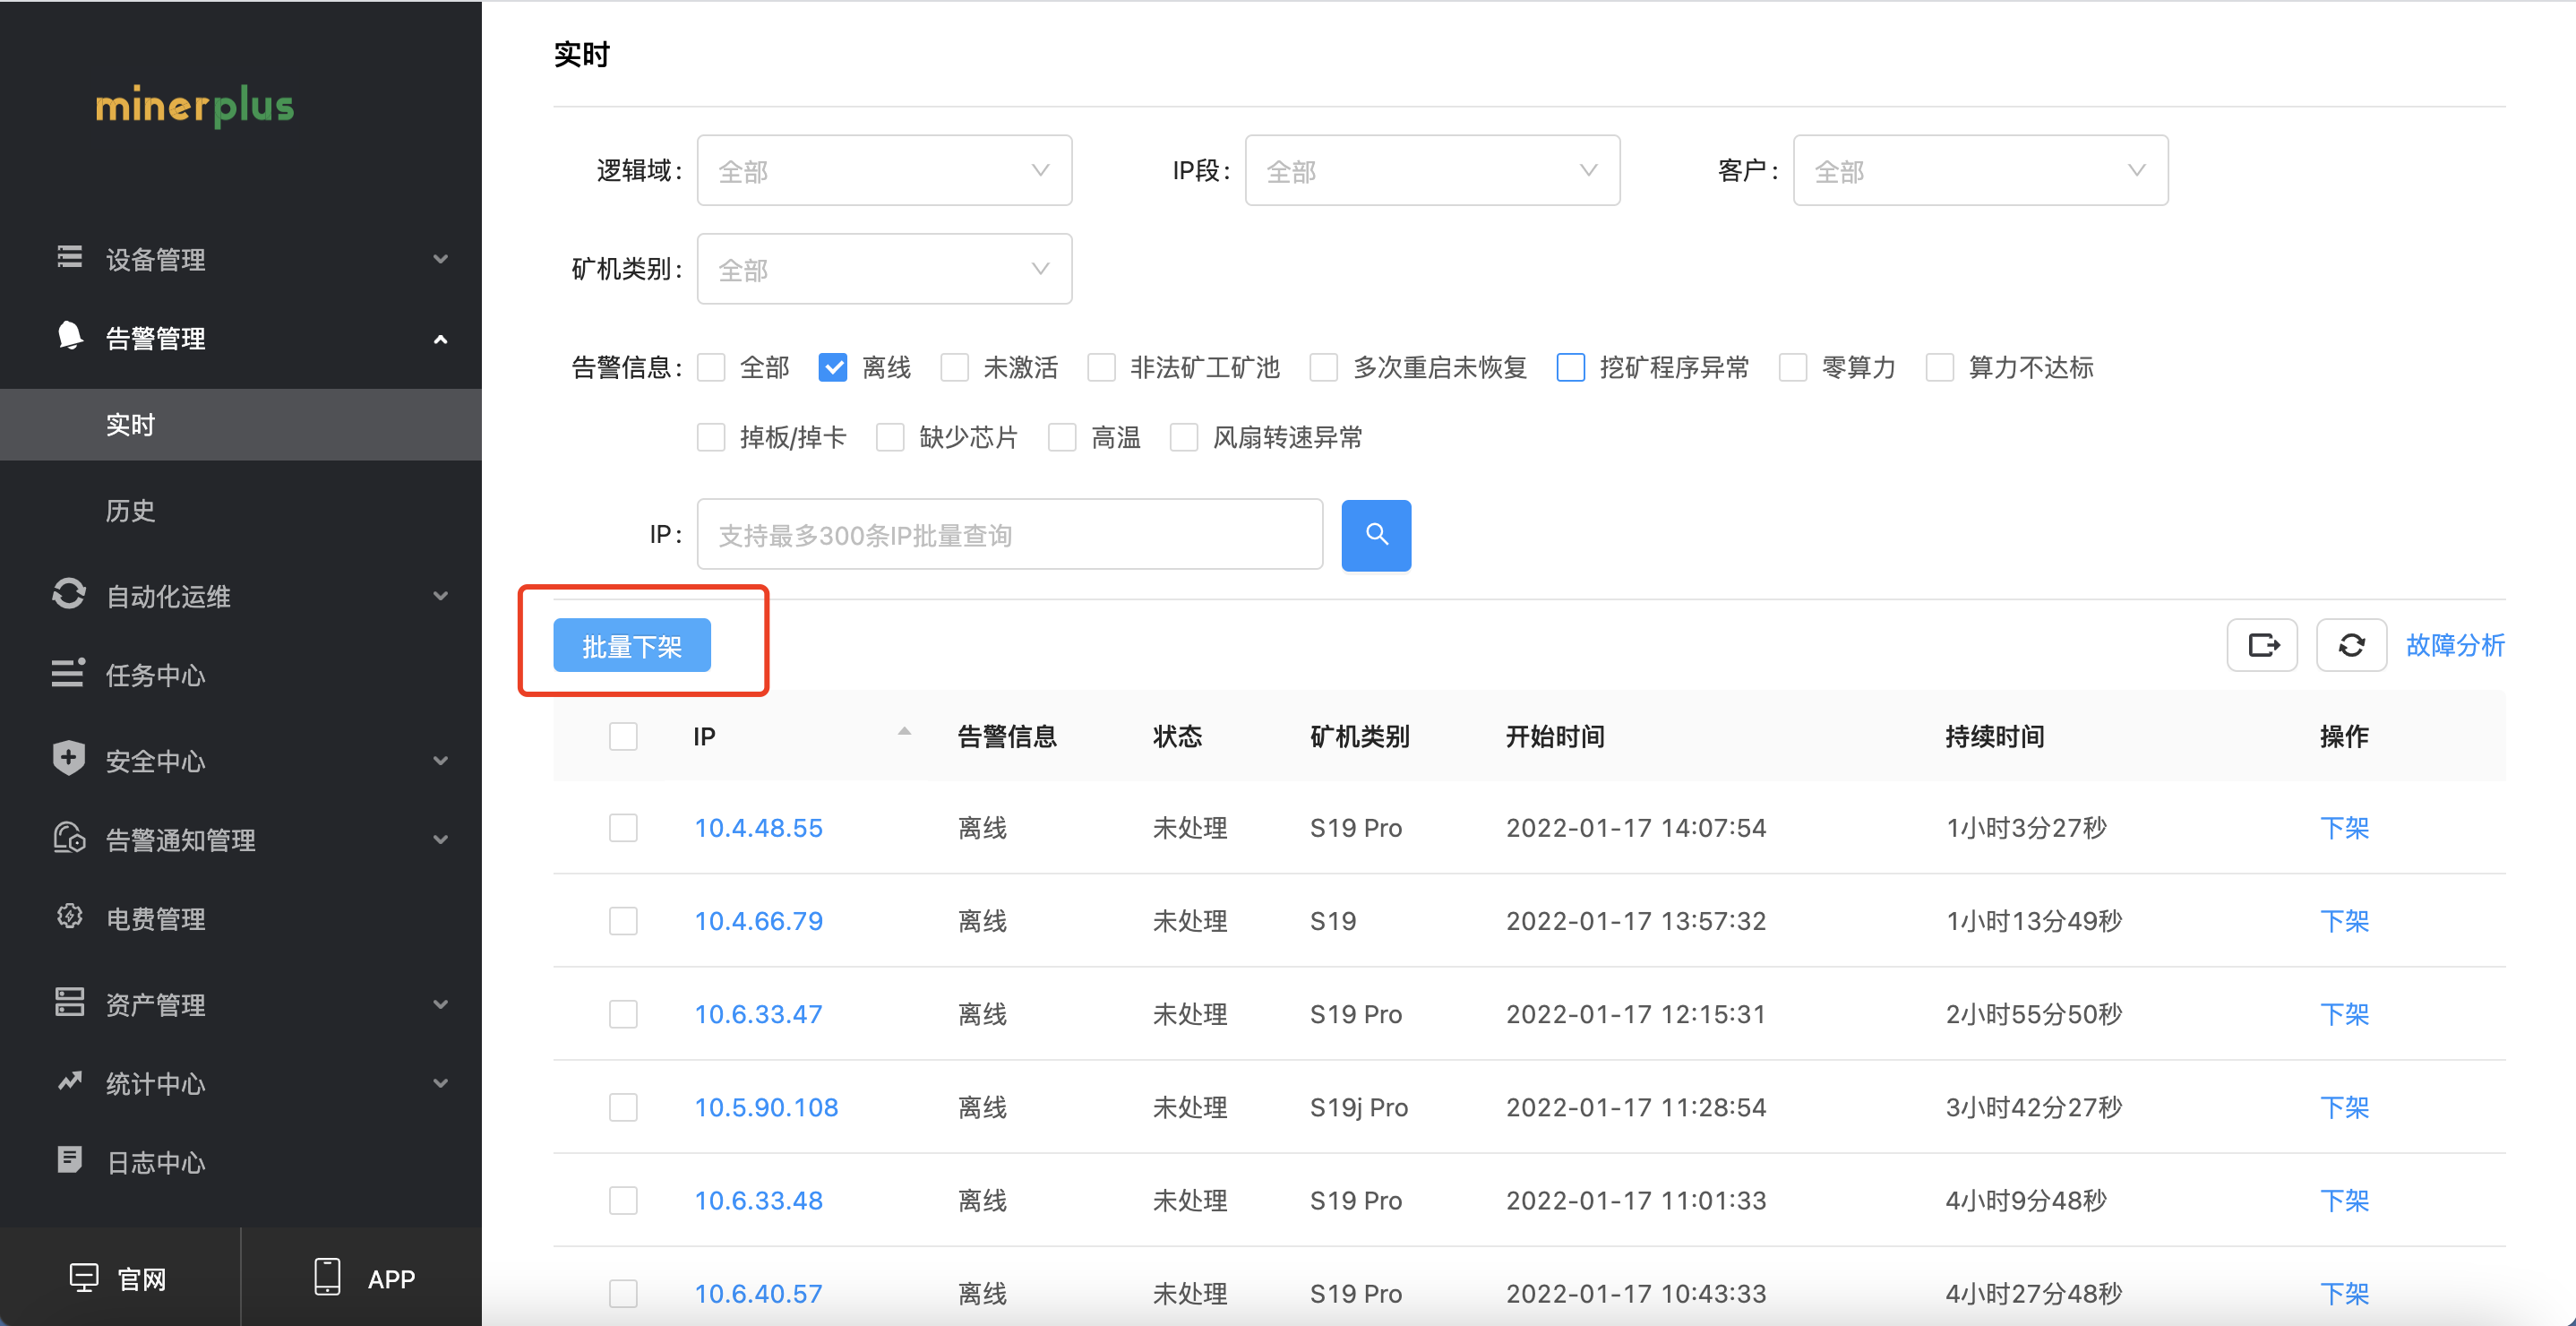
Task: Check the 挖矿程序异常 checkbox
Action: (1571, 368)
